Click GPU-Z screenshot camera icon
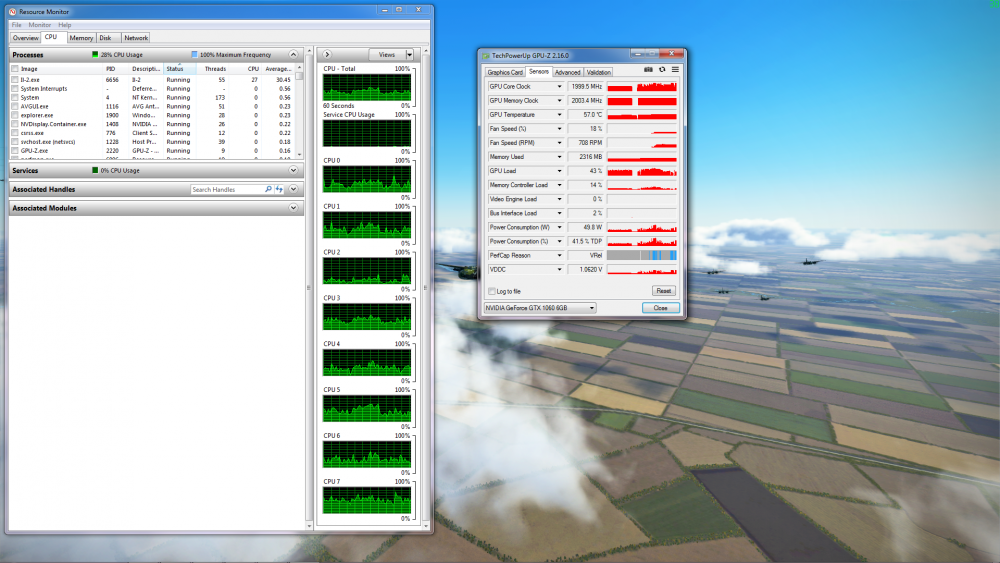The height and width of the screenshot is (563, 1000). click(x=648, y=69)
